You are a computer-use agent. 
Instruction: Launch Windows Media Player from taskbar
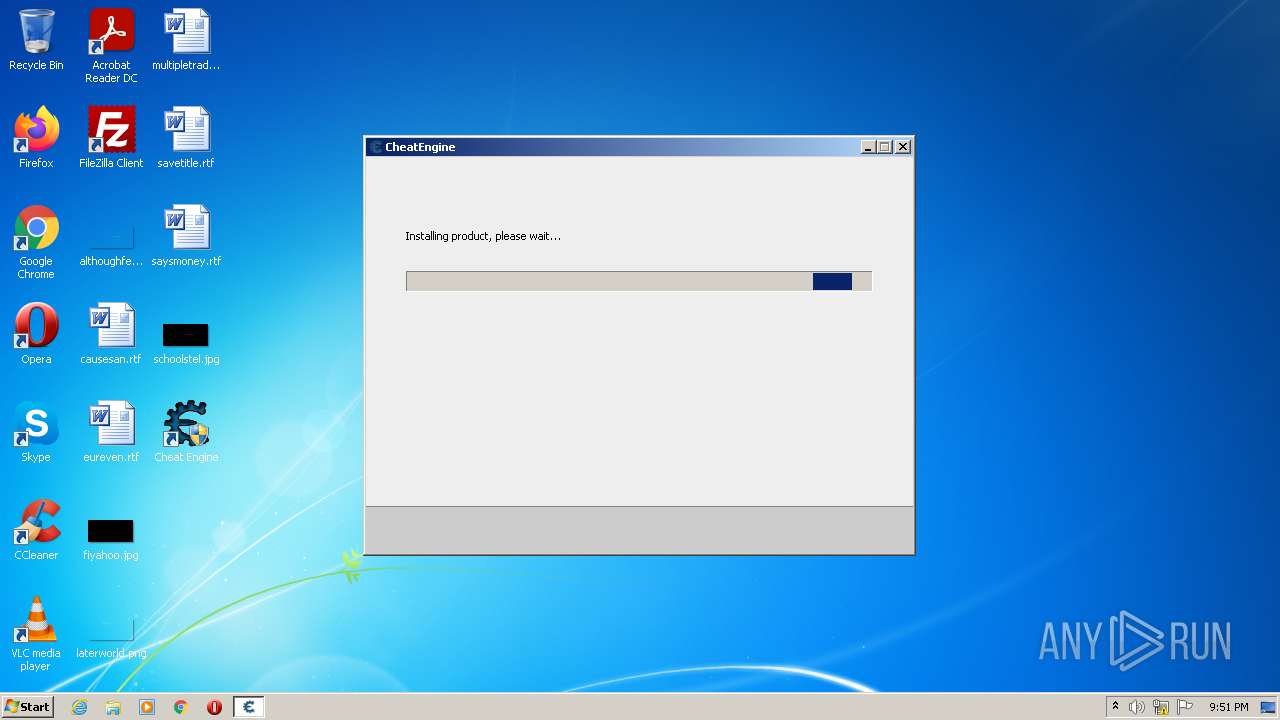(x=147, y=707)
